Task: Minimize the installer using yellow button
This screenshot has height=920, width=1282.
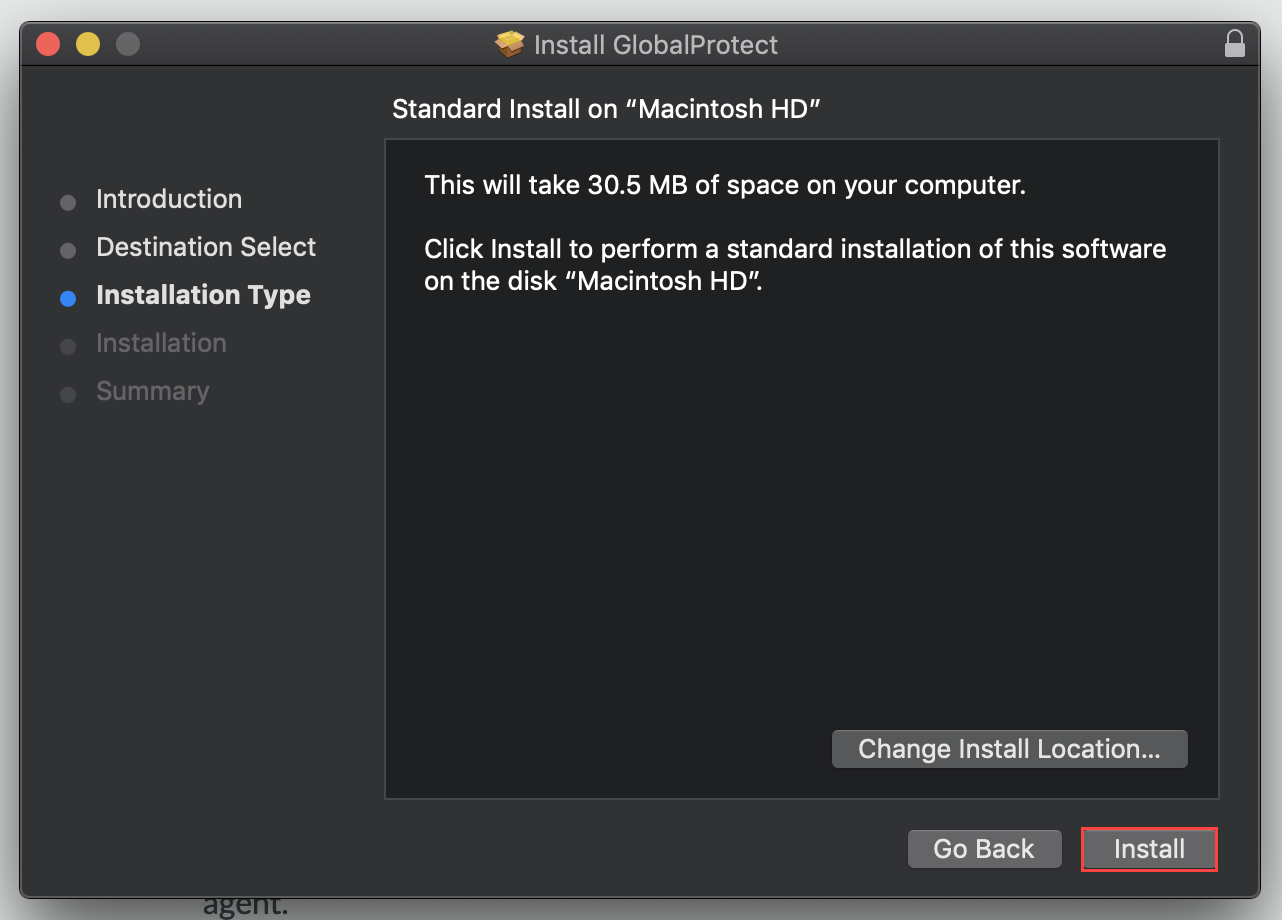Action: [x=88, y=44]
